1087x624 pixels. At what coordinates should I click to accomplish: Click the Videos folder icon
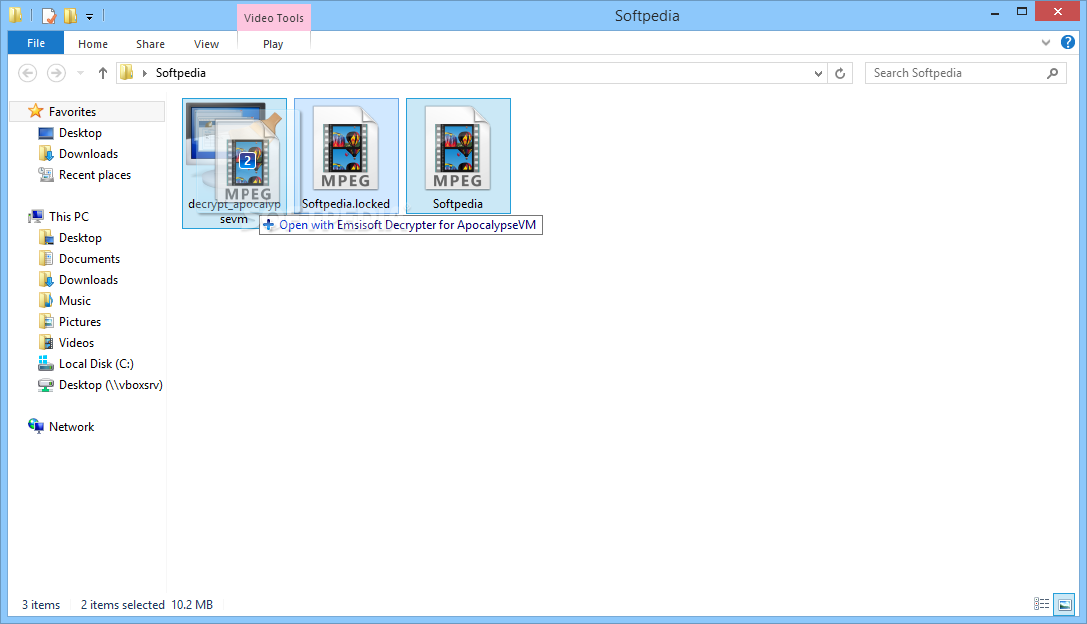pyautogui.click(x=46, y=343)
